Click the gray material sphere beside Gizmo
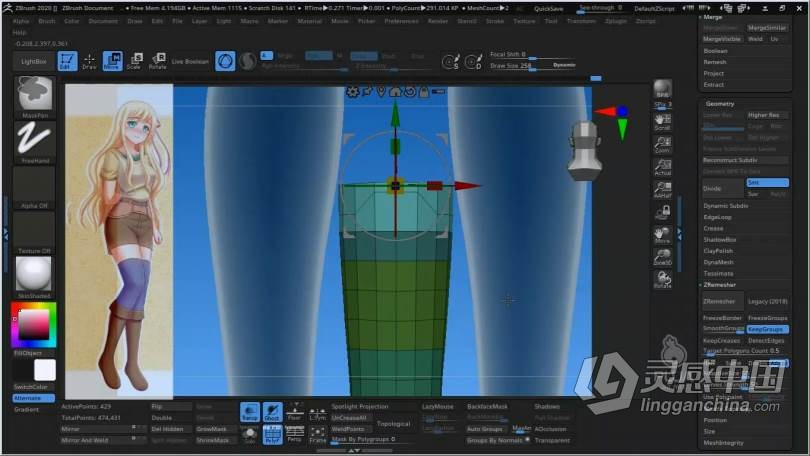 (247, 61)
